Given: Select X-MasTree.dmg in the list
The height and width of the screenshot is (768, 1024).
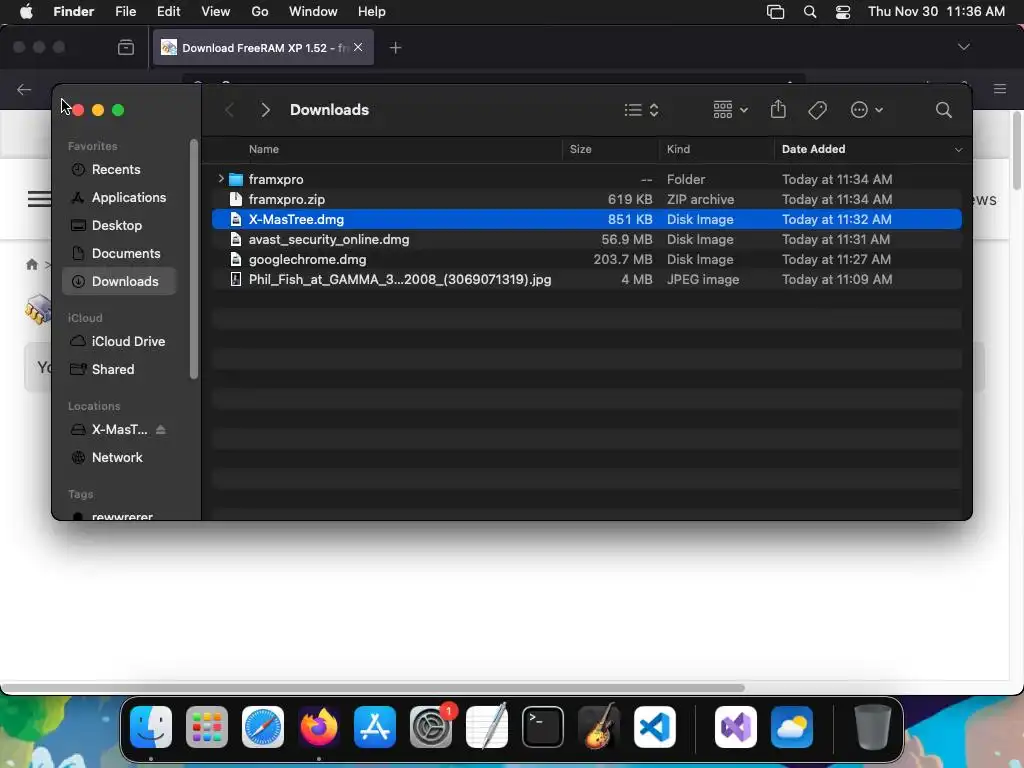Looking at the screenshot, I should click(x=586, y=219).
